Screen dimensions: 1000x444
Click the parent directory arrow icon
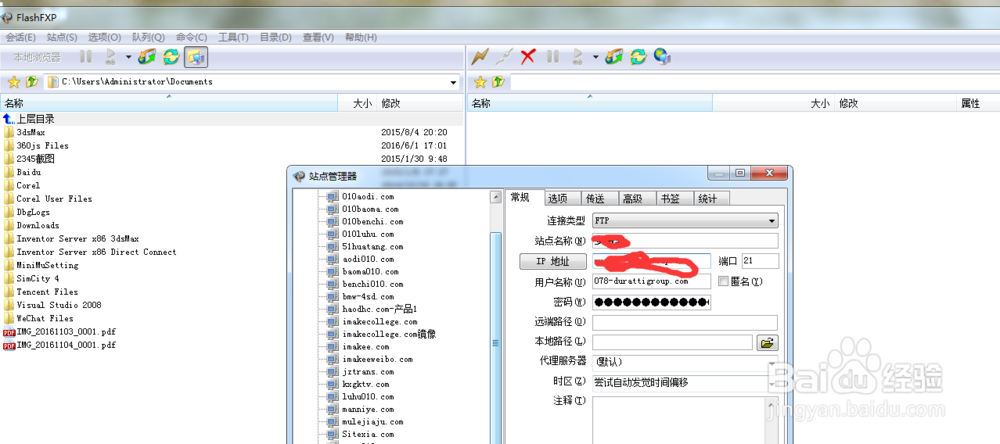click(9, 119)
